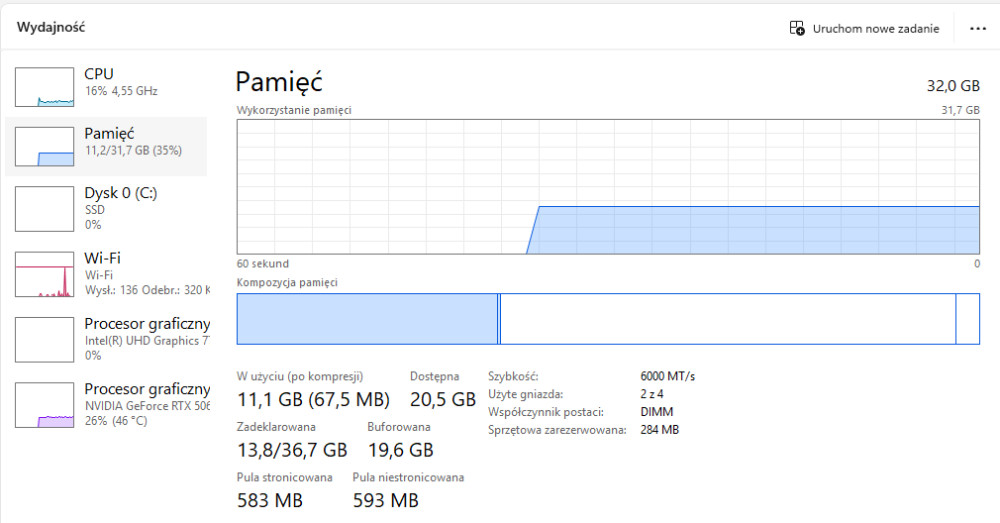Click the Wydajność page heading

[x=49, y=27]
